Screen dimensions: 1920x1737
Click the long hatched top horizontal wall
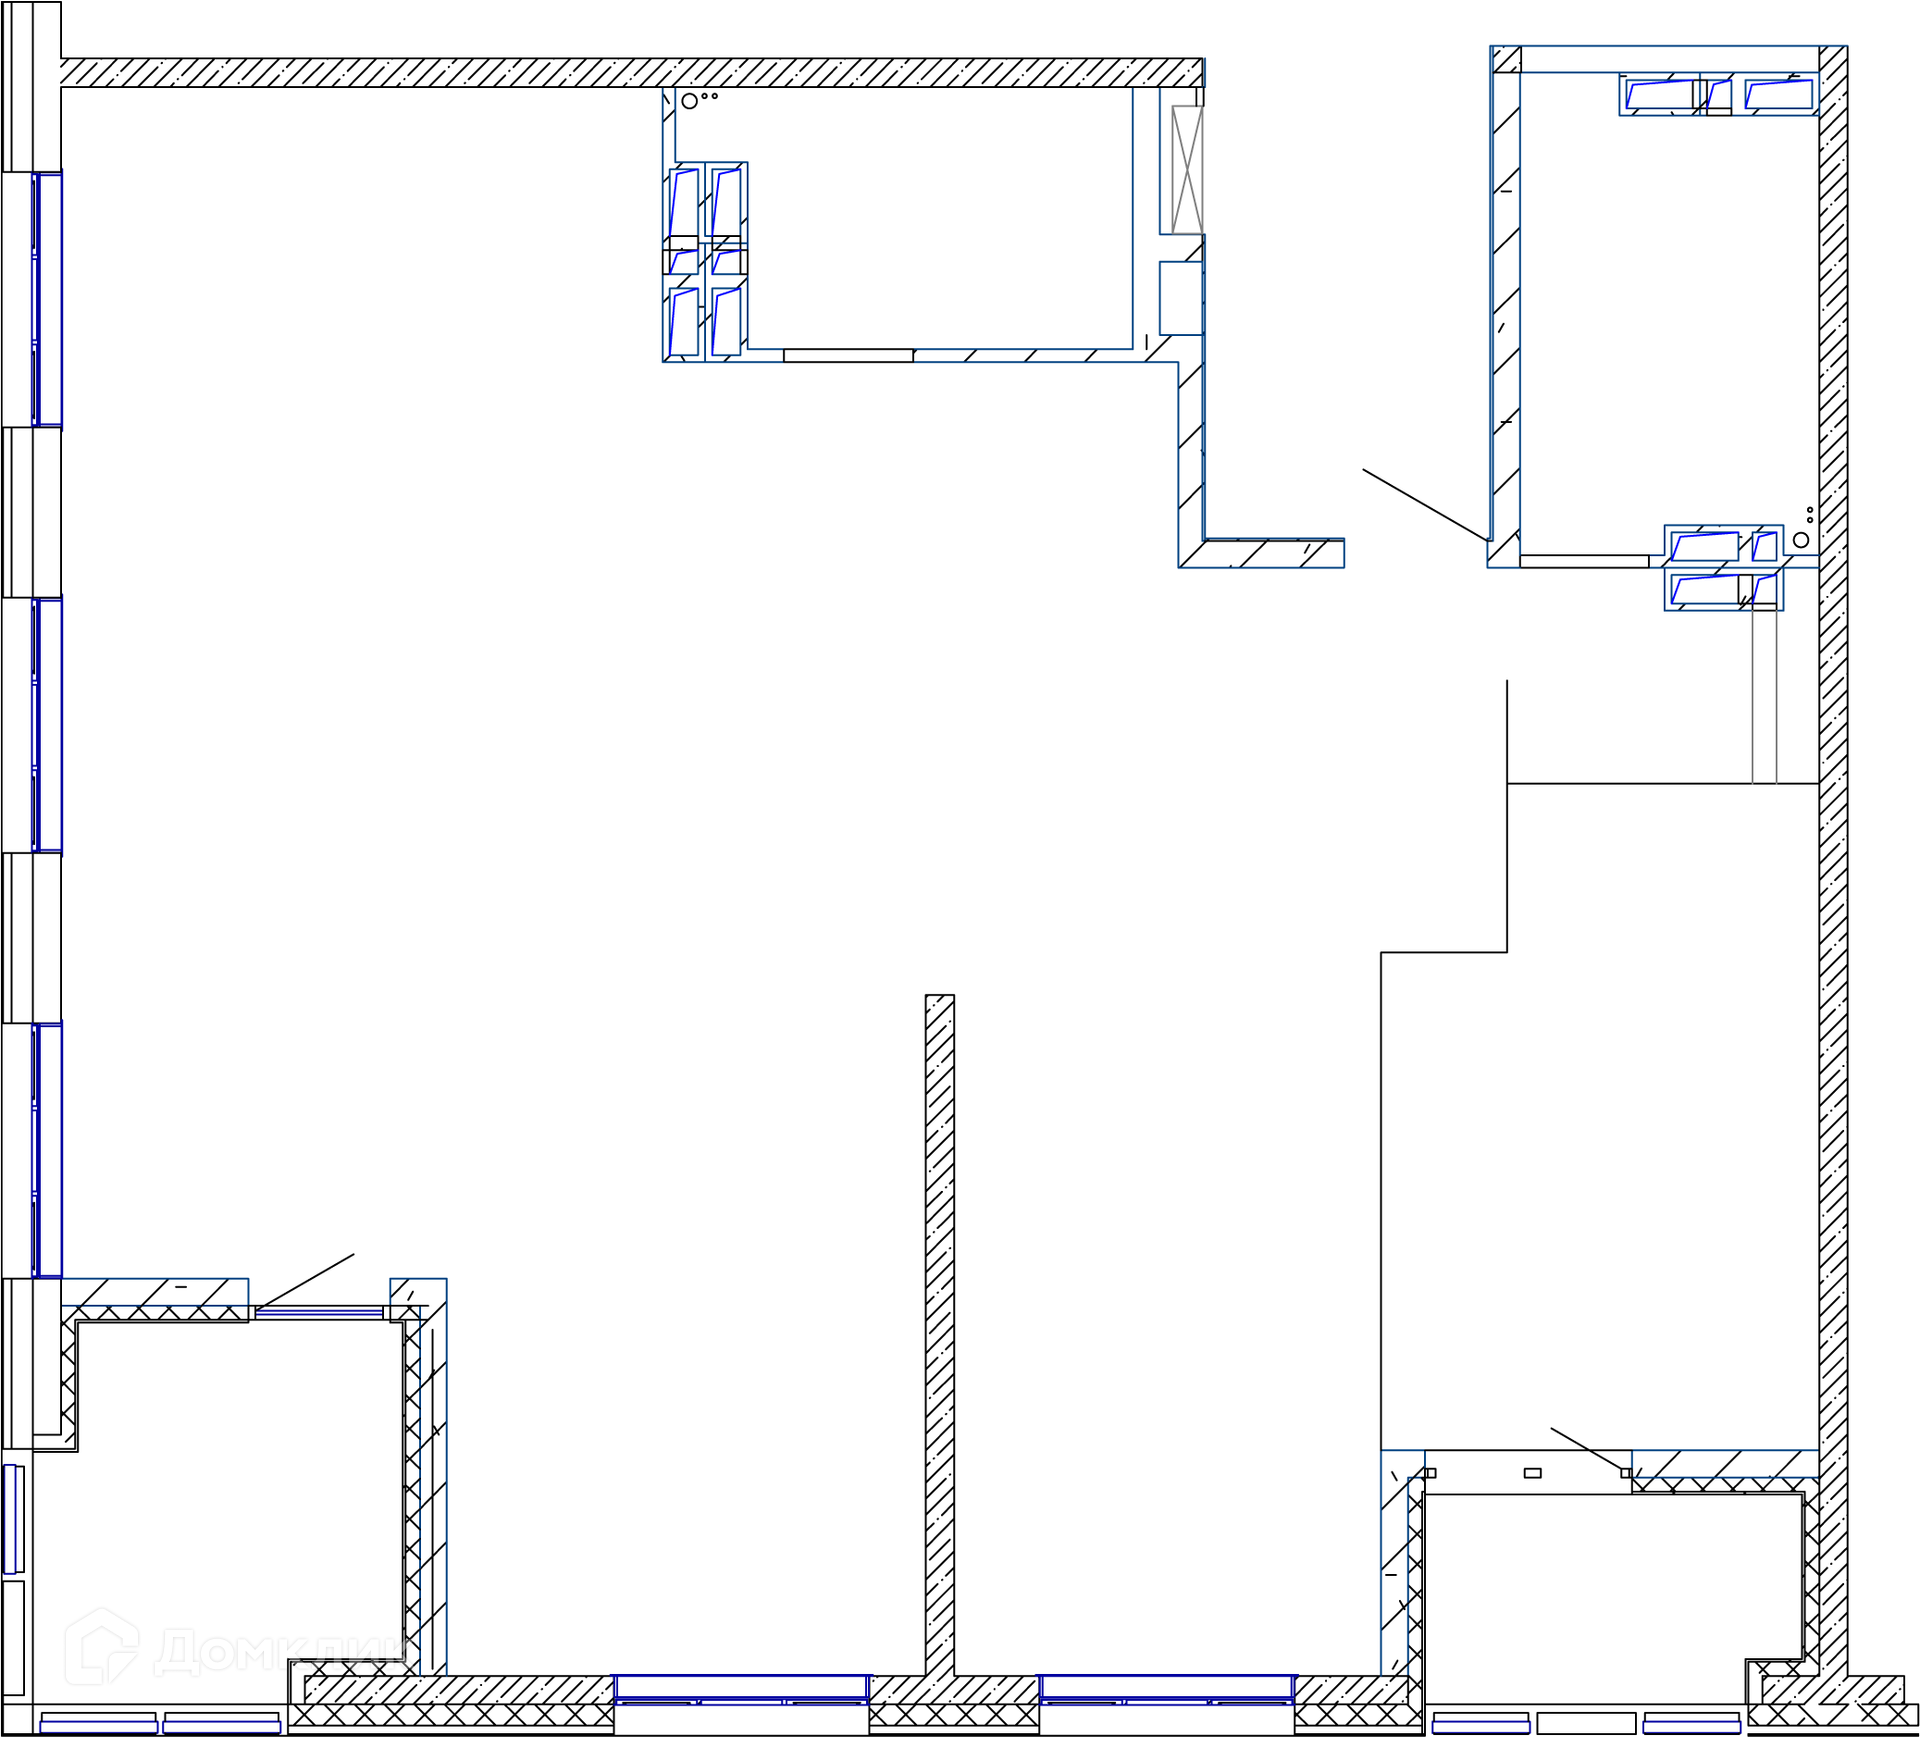631,73
